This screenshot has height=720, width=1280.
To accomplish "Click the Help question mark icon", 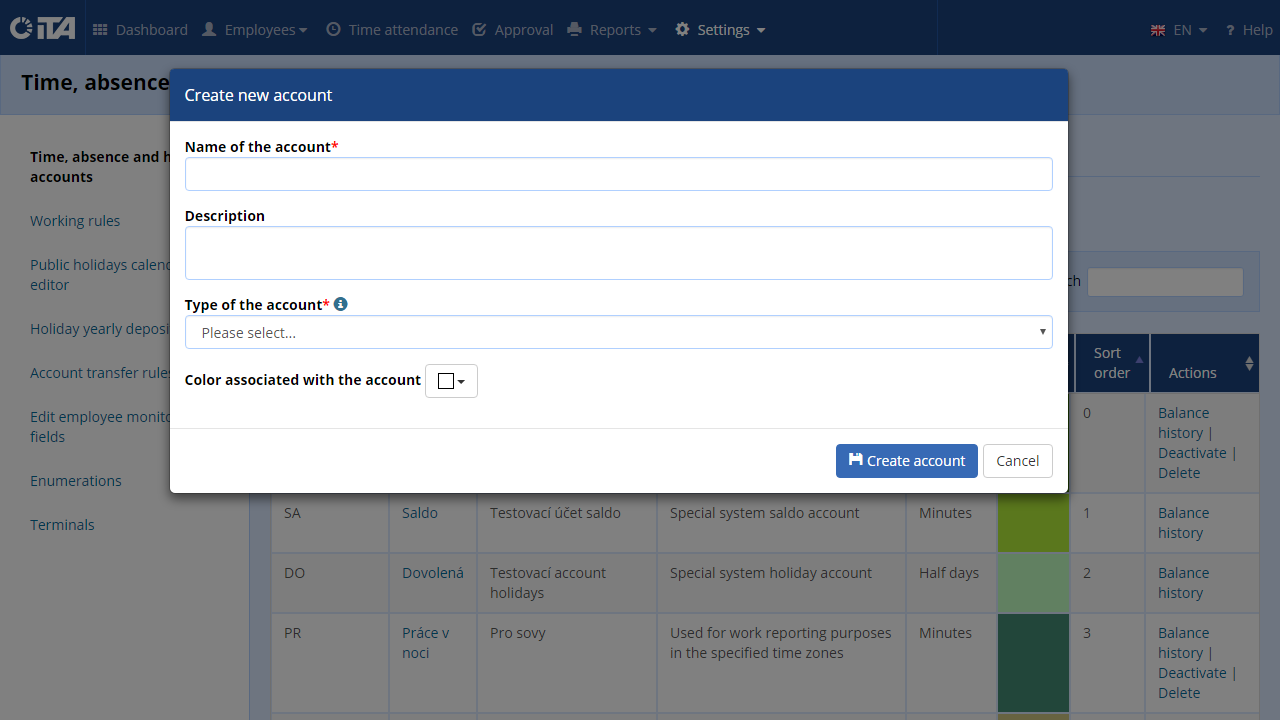I will pyautogui.click(x=1230, y=30).
